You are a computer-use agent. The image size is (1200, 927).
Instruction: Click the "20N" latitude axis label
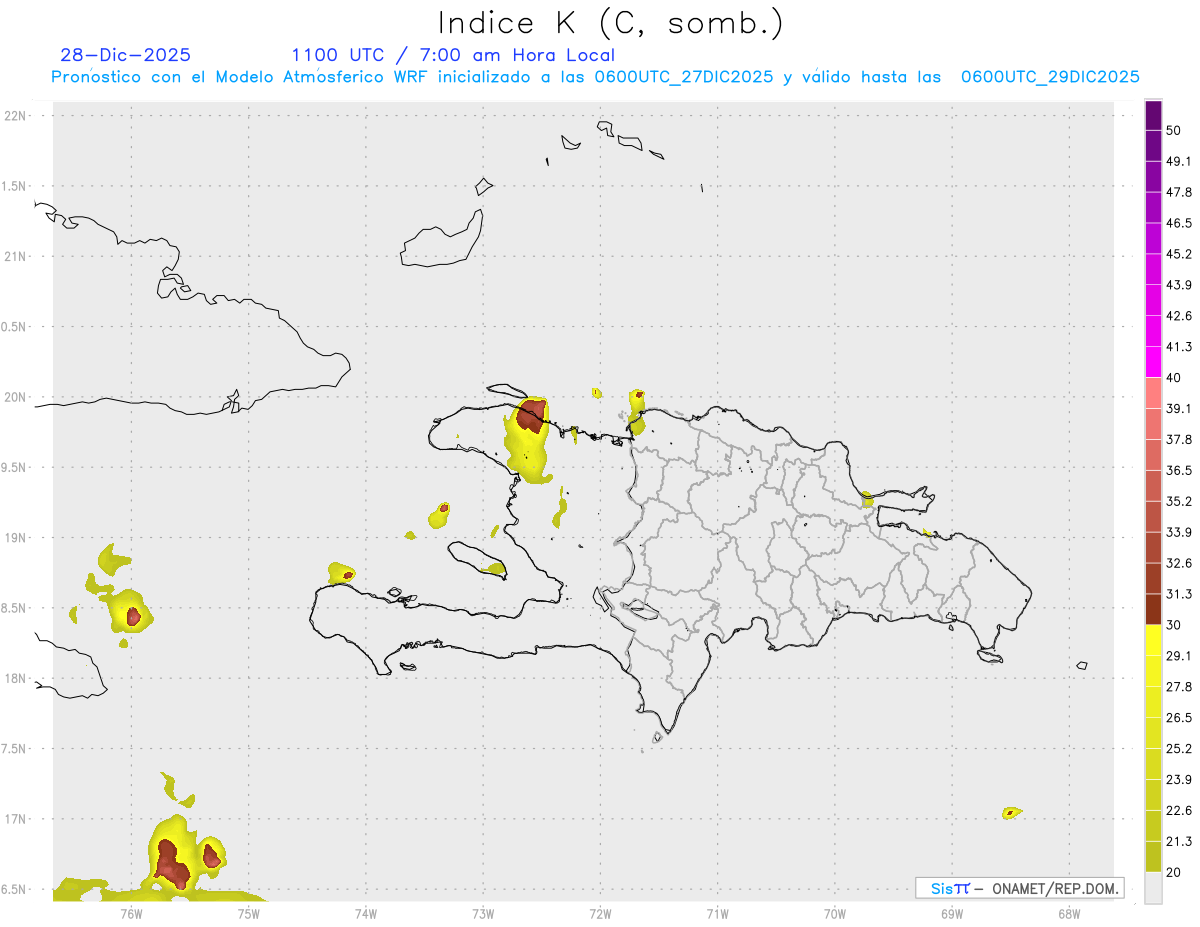coord(15,397)
